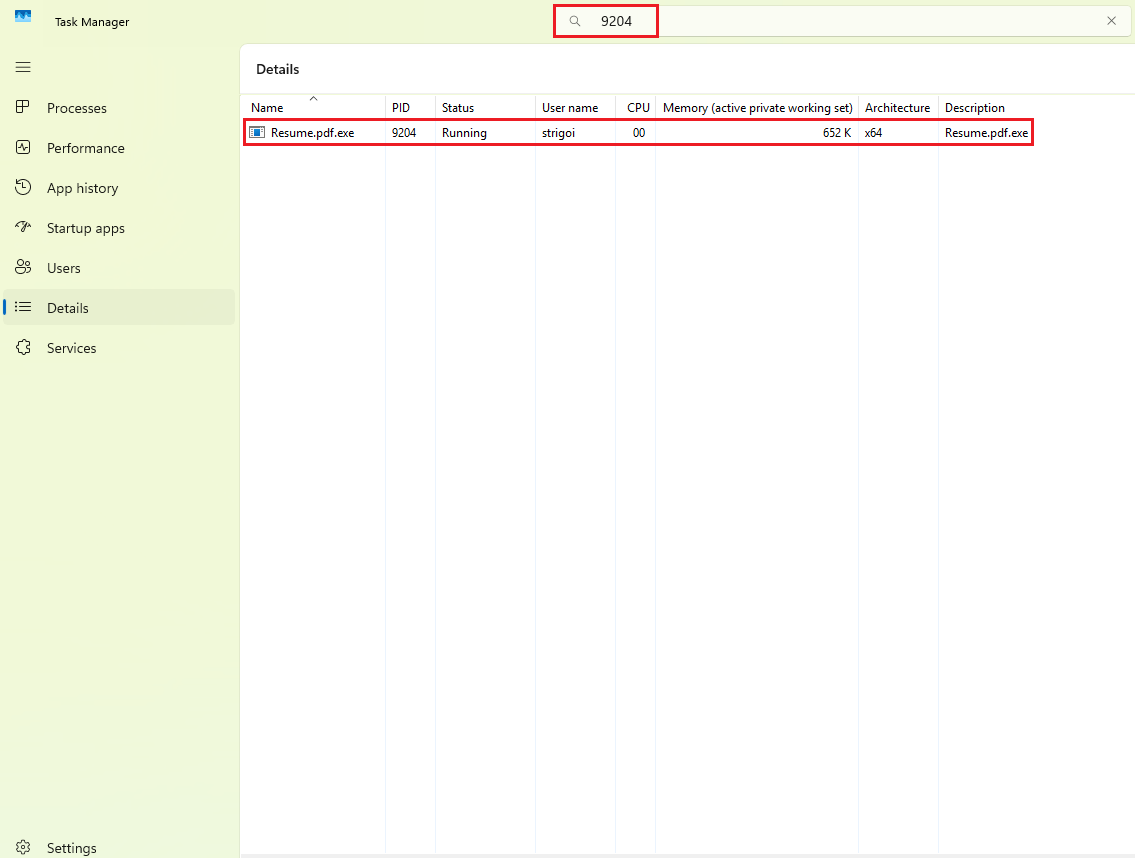This screenshot has width=1135, height=858.
Task: Sort processes by the Name column
Action: click(267, 107)
